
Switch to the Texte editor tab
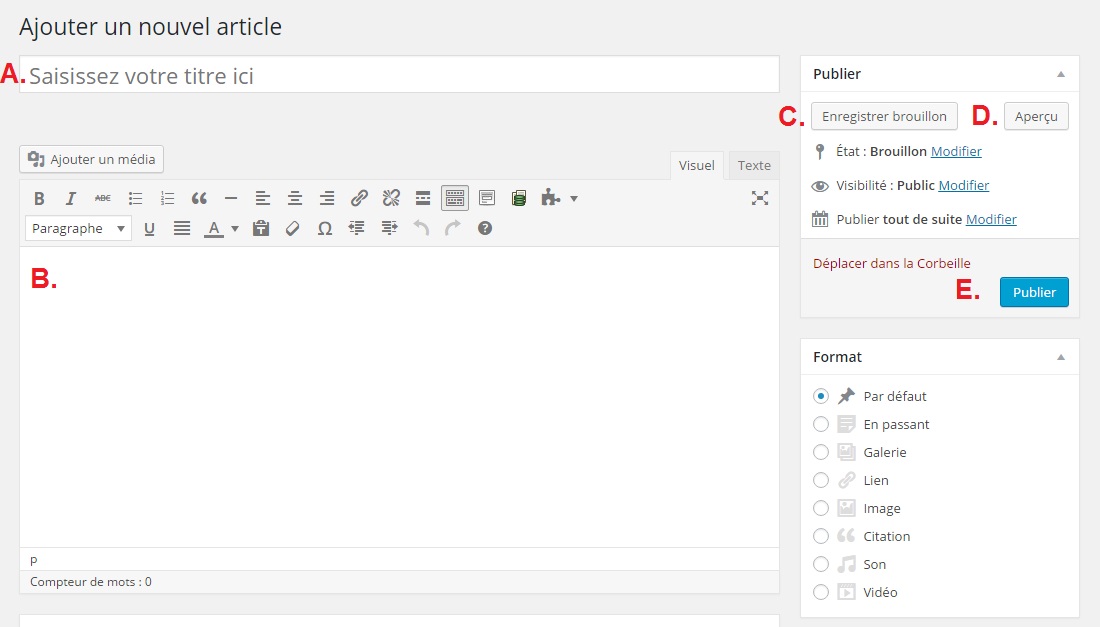point(754,166)
